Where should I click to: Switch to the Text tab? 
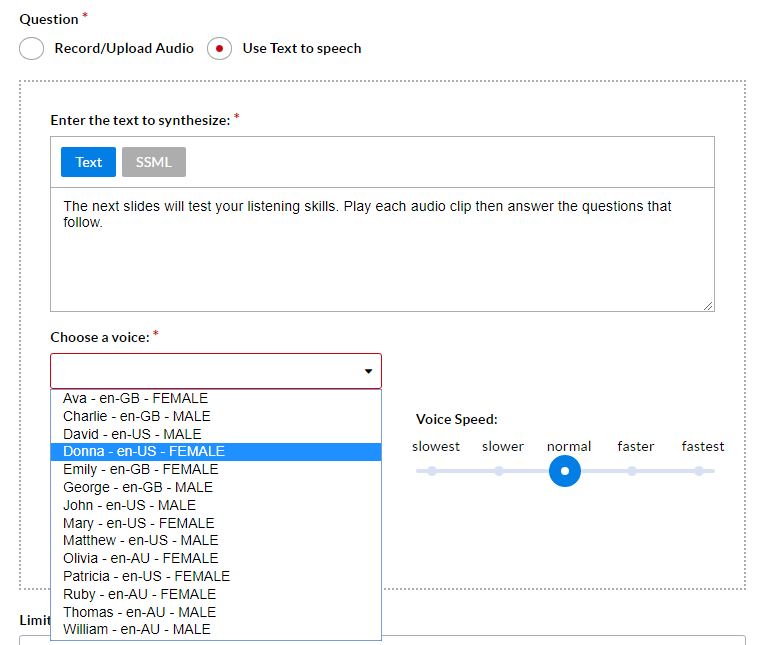(x=89, y=162)
